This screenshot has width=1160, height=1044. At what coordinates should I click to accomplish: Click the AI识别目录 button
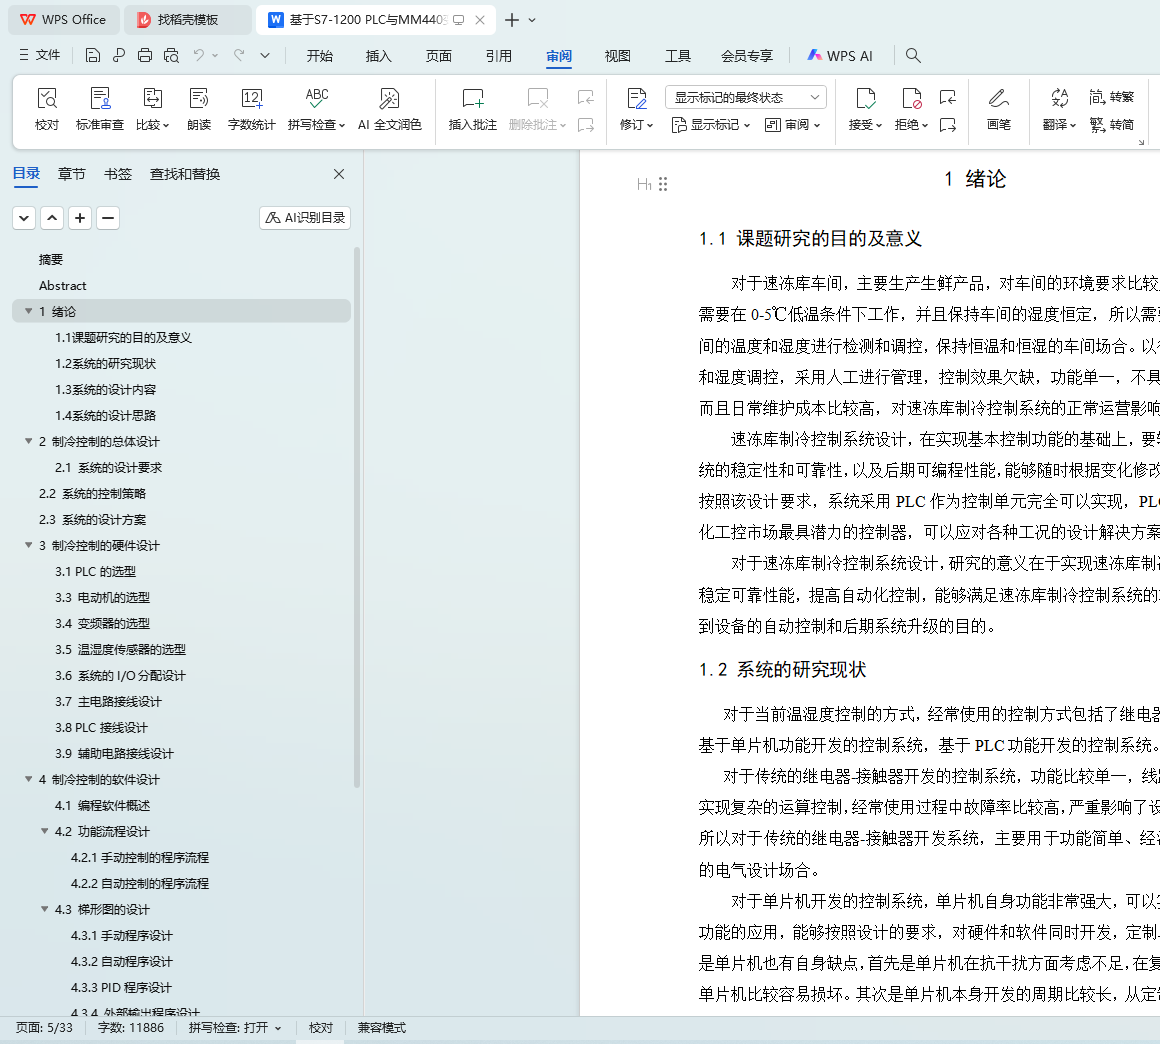[305, 218]
